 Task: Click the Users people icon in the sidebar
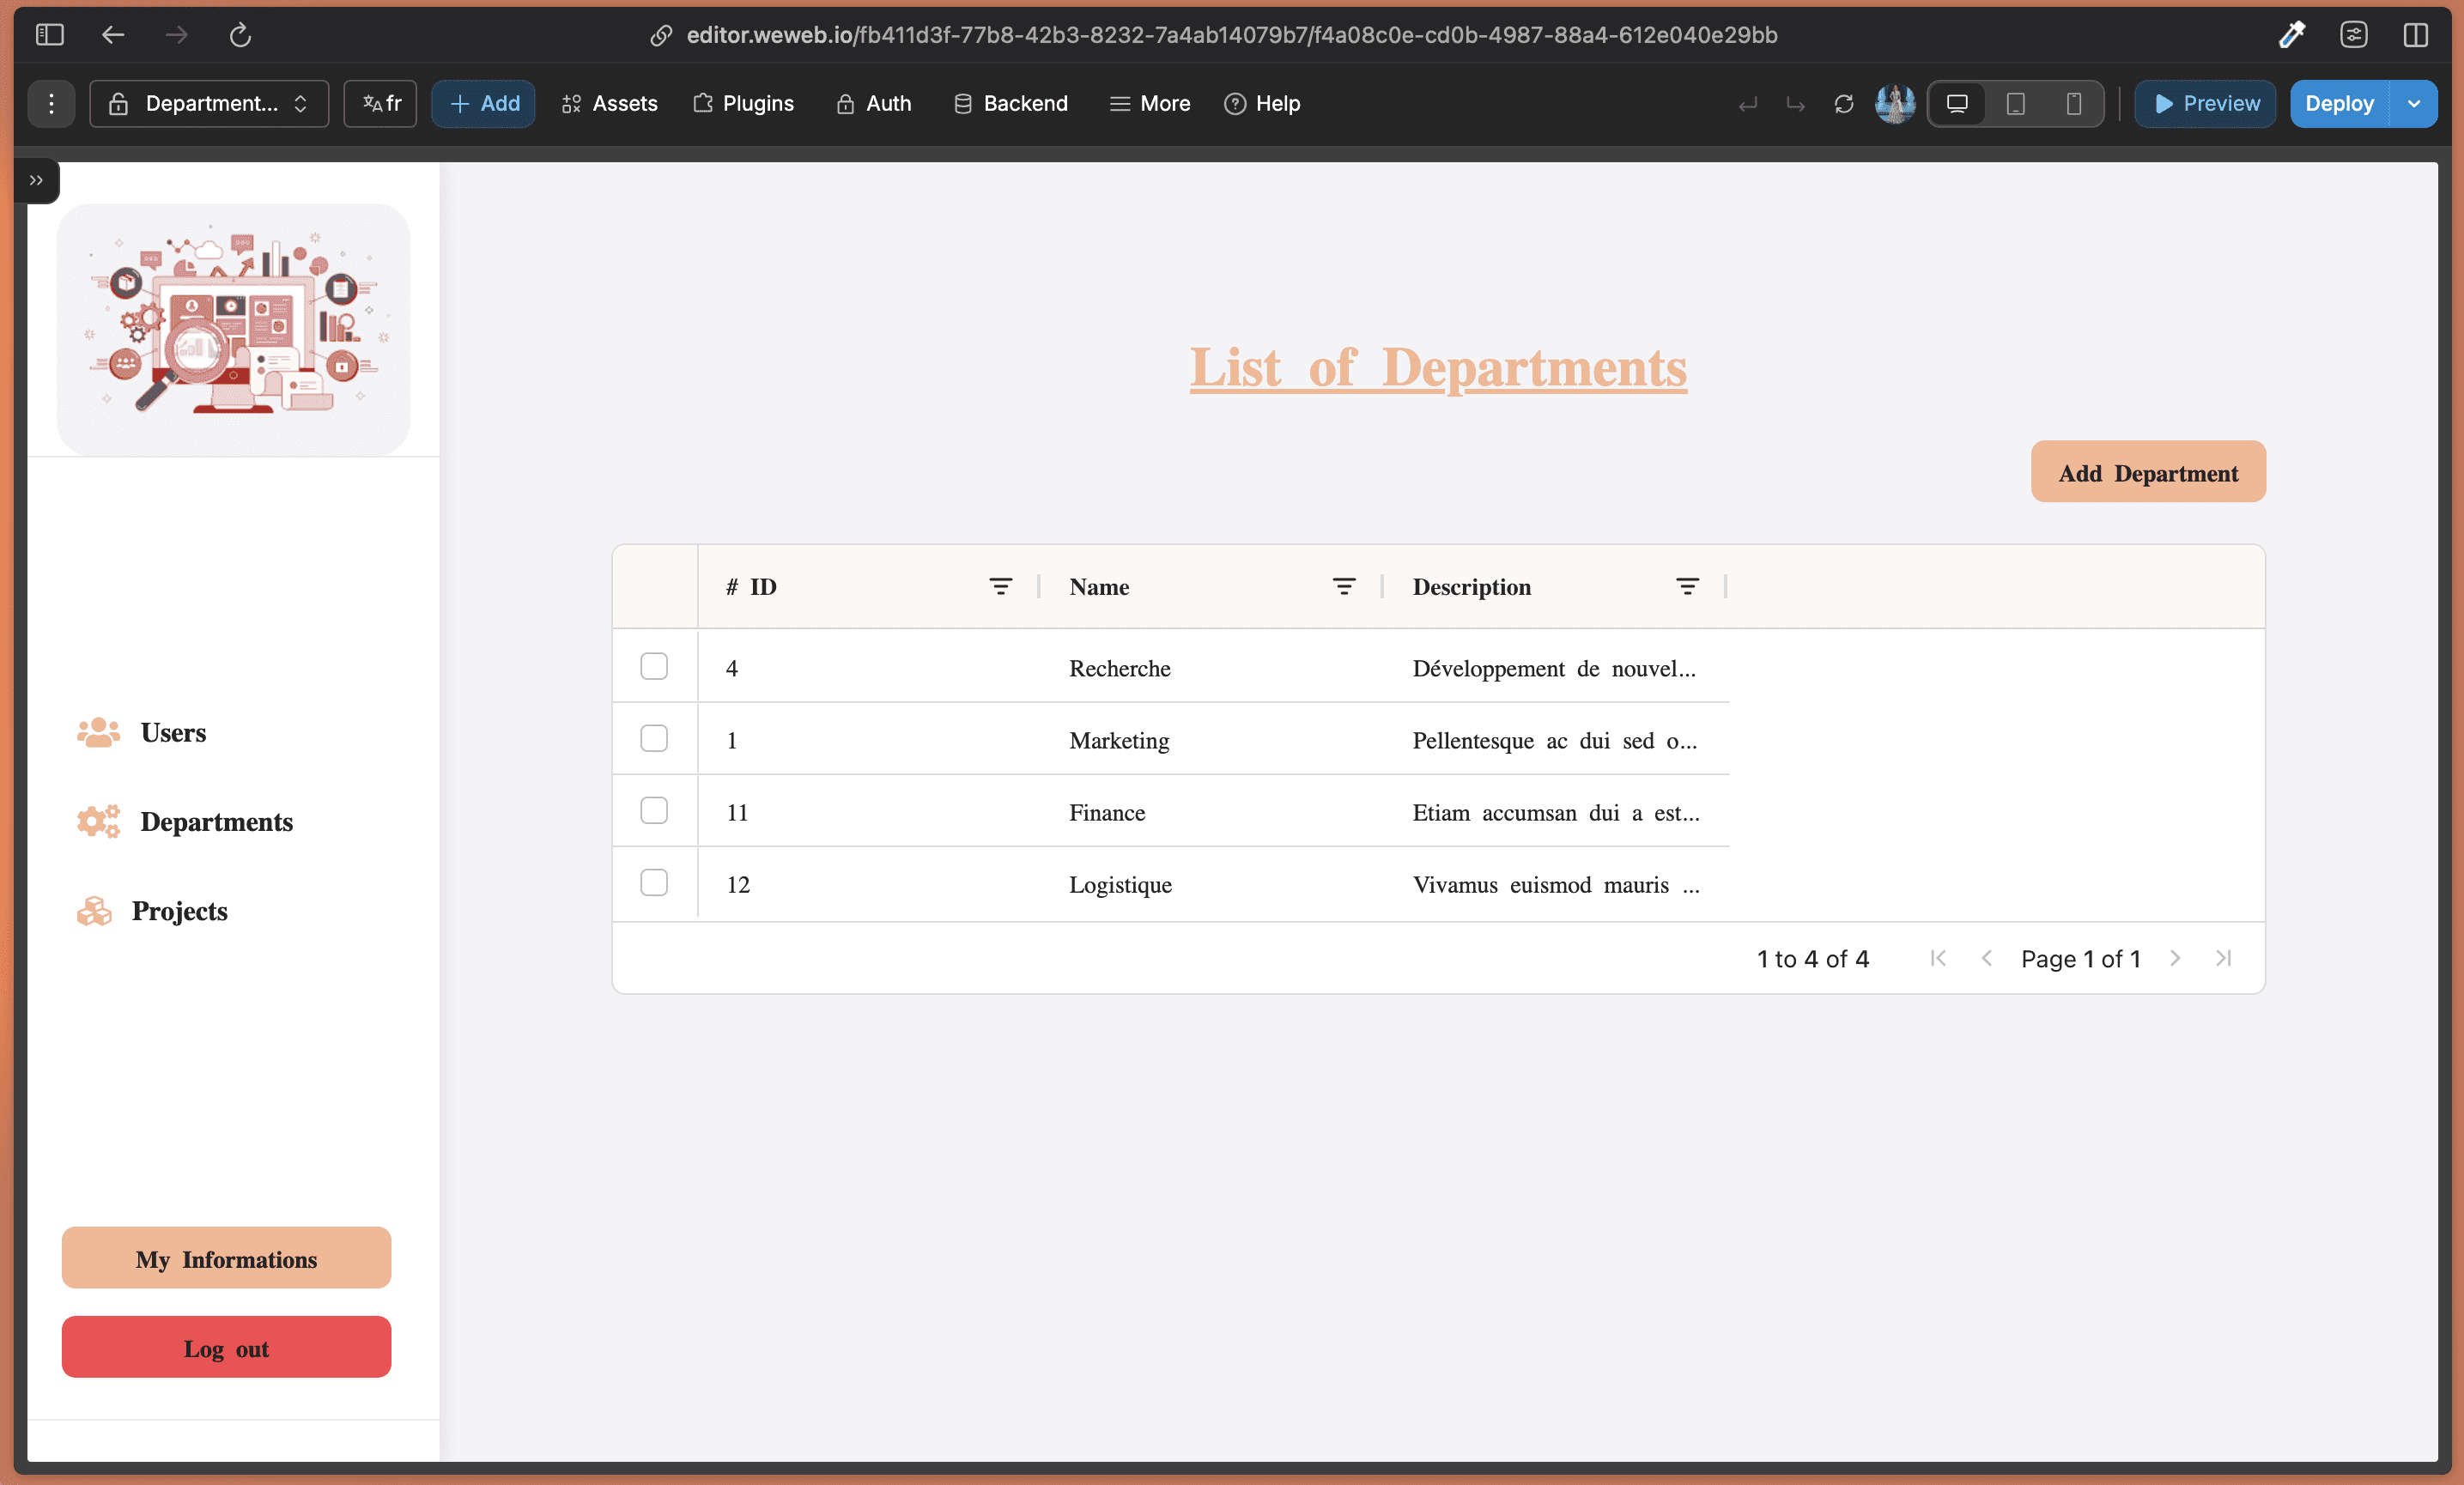98,733
